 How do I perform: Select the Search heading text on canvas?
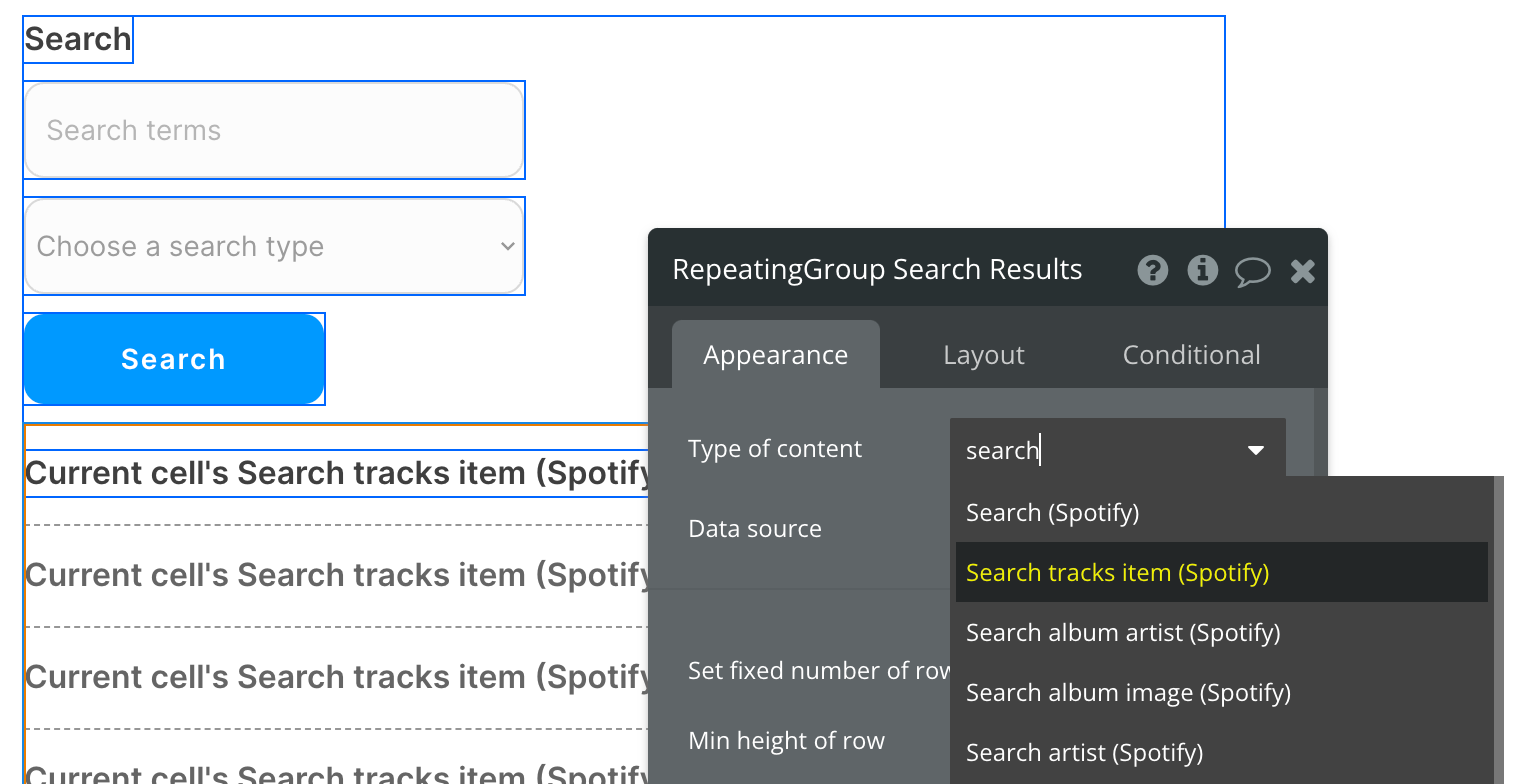pos(78,39)
